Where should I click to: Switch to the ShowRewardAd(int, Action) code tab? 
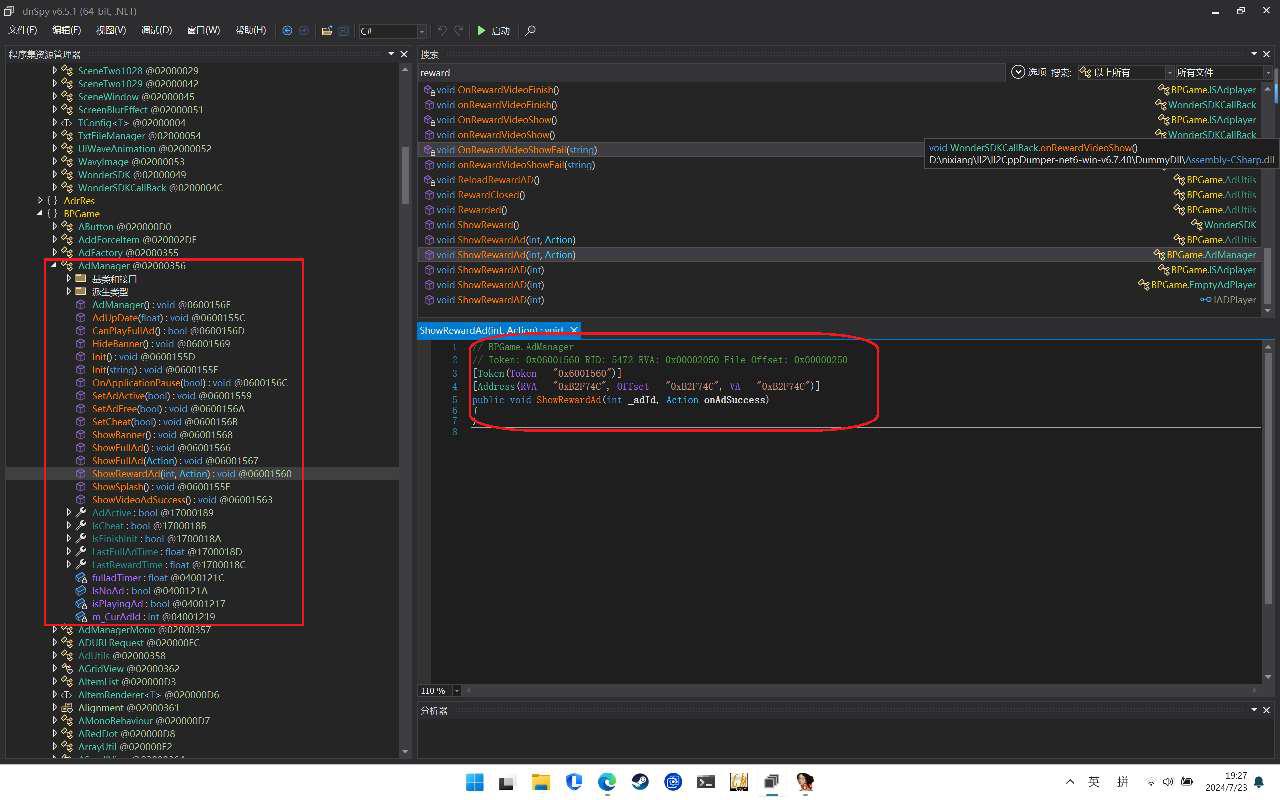[493, 330]
